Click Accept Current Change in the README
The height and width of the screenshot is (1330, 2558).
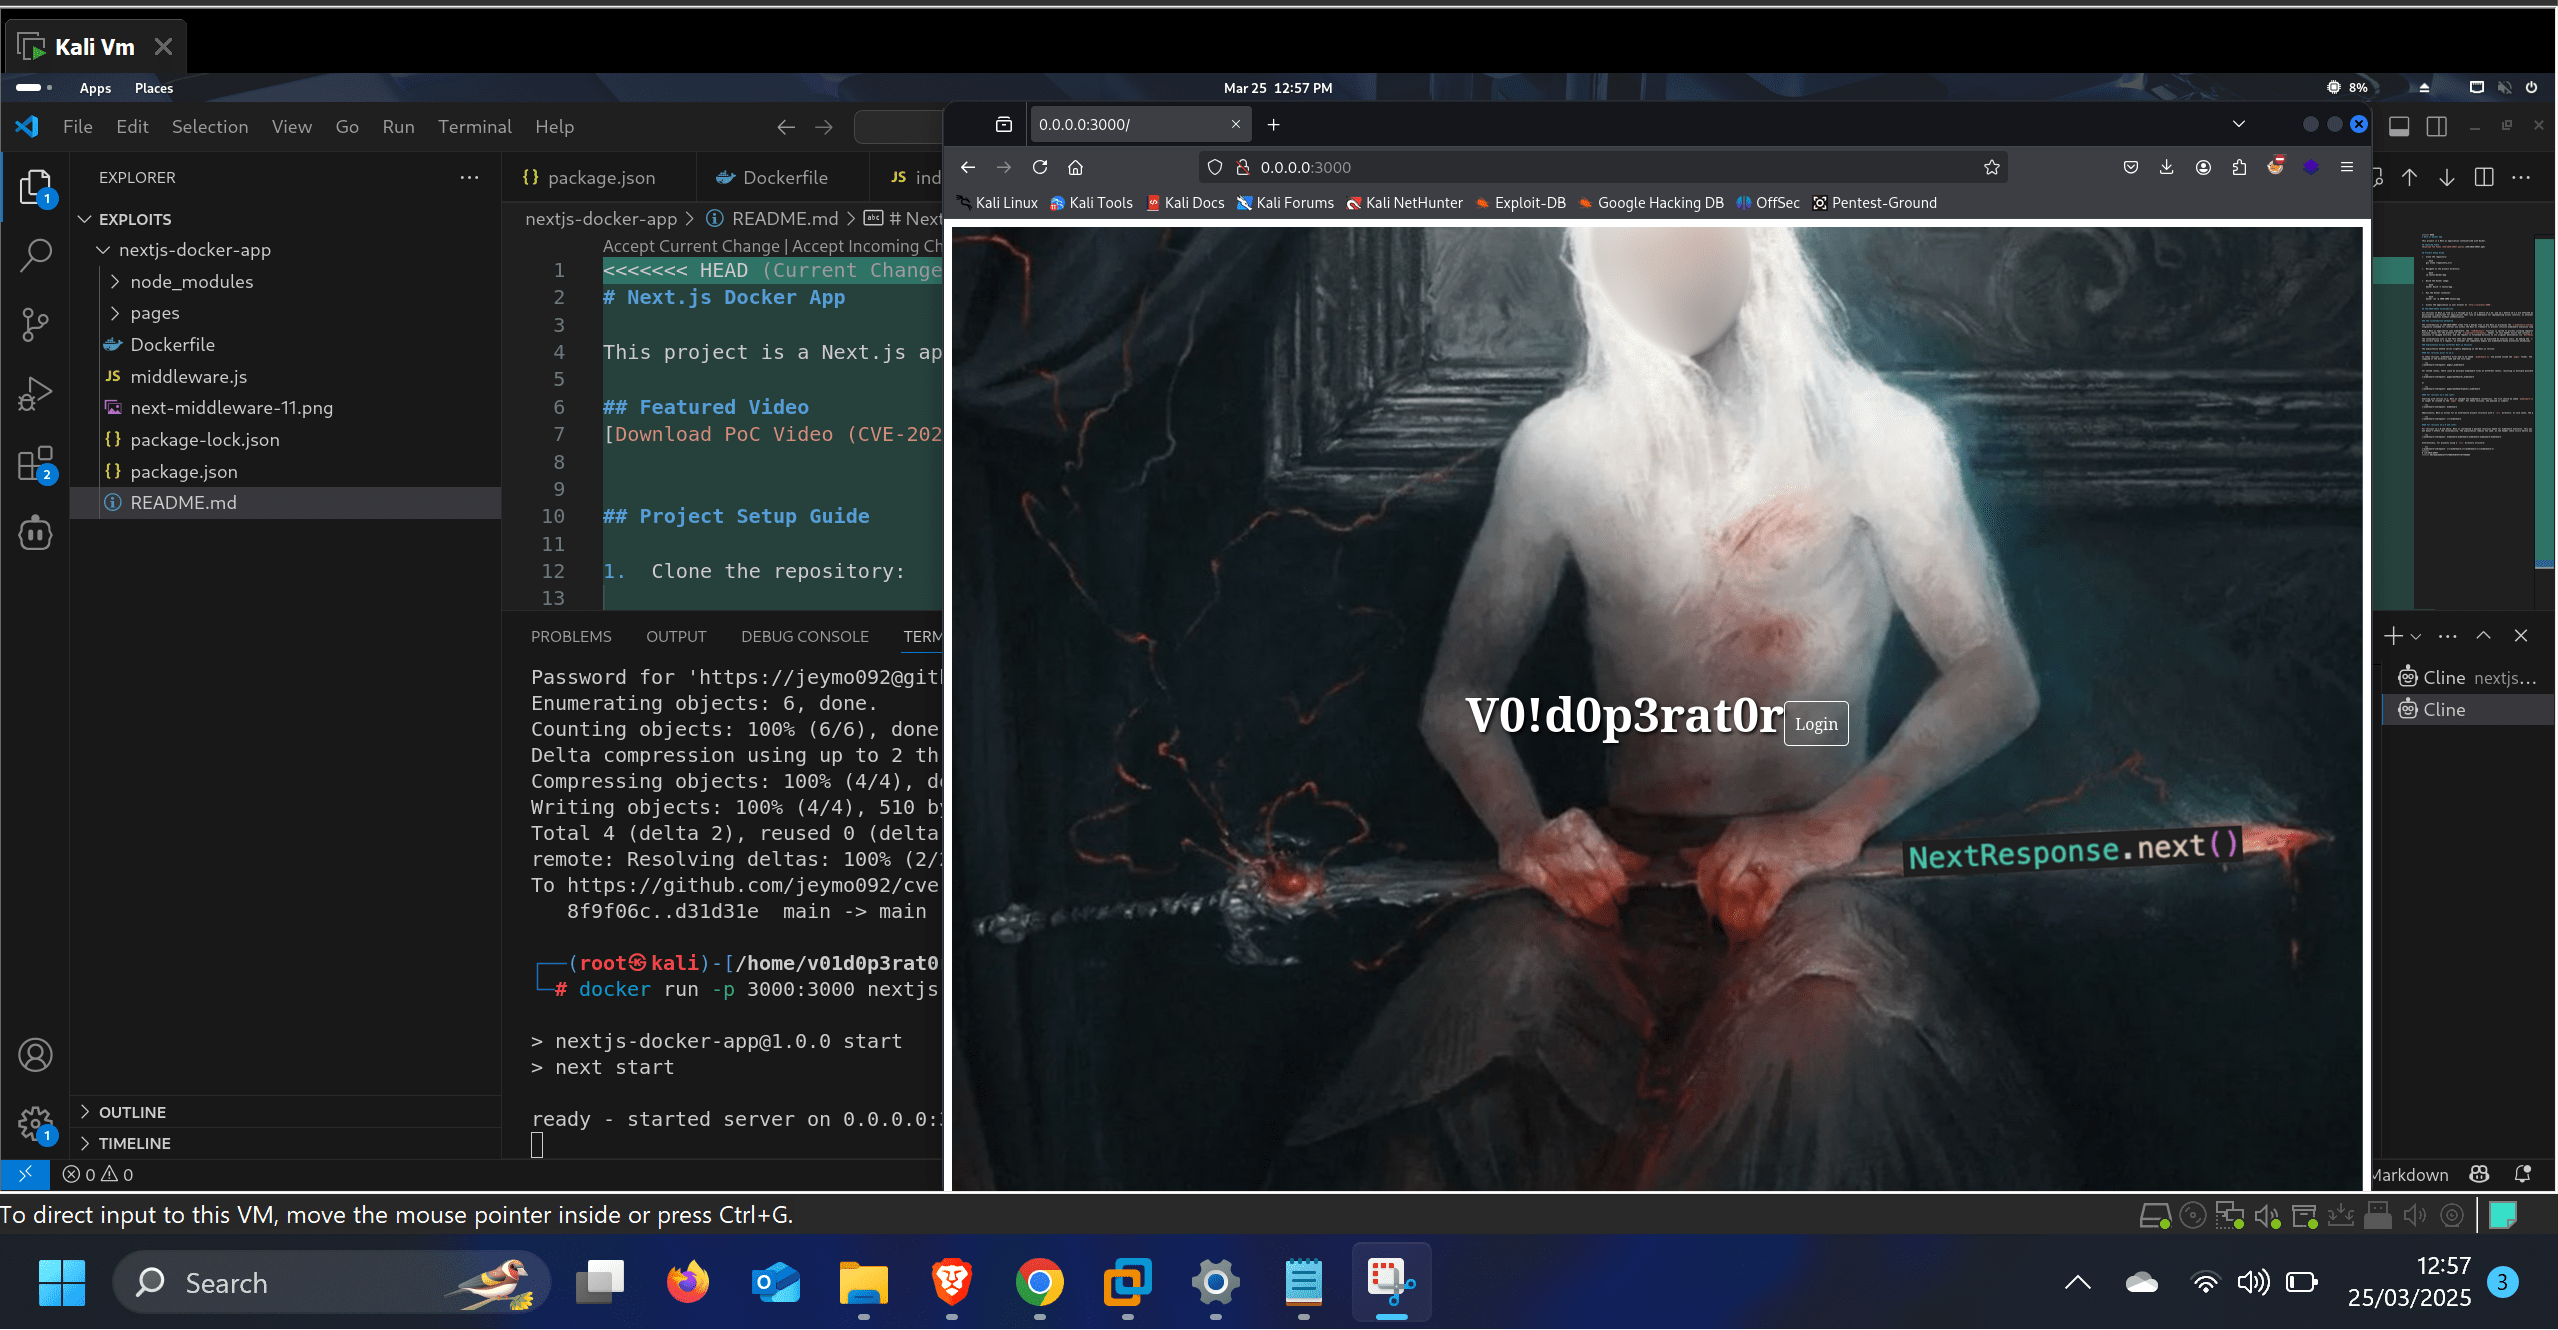pyautogui.click(x=691, y=246)
